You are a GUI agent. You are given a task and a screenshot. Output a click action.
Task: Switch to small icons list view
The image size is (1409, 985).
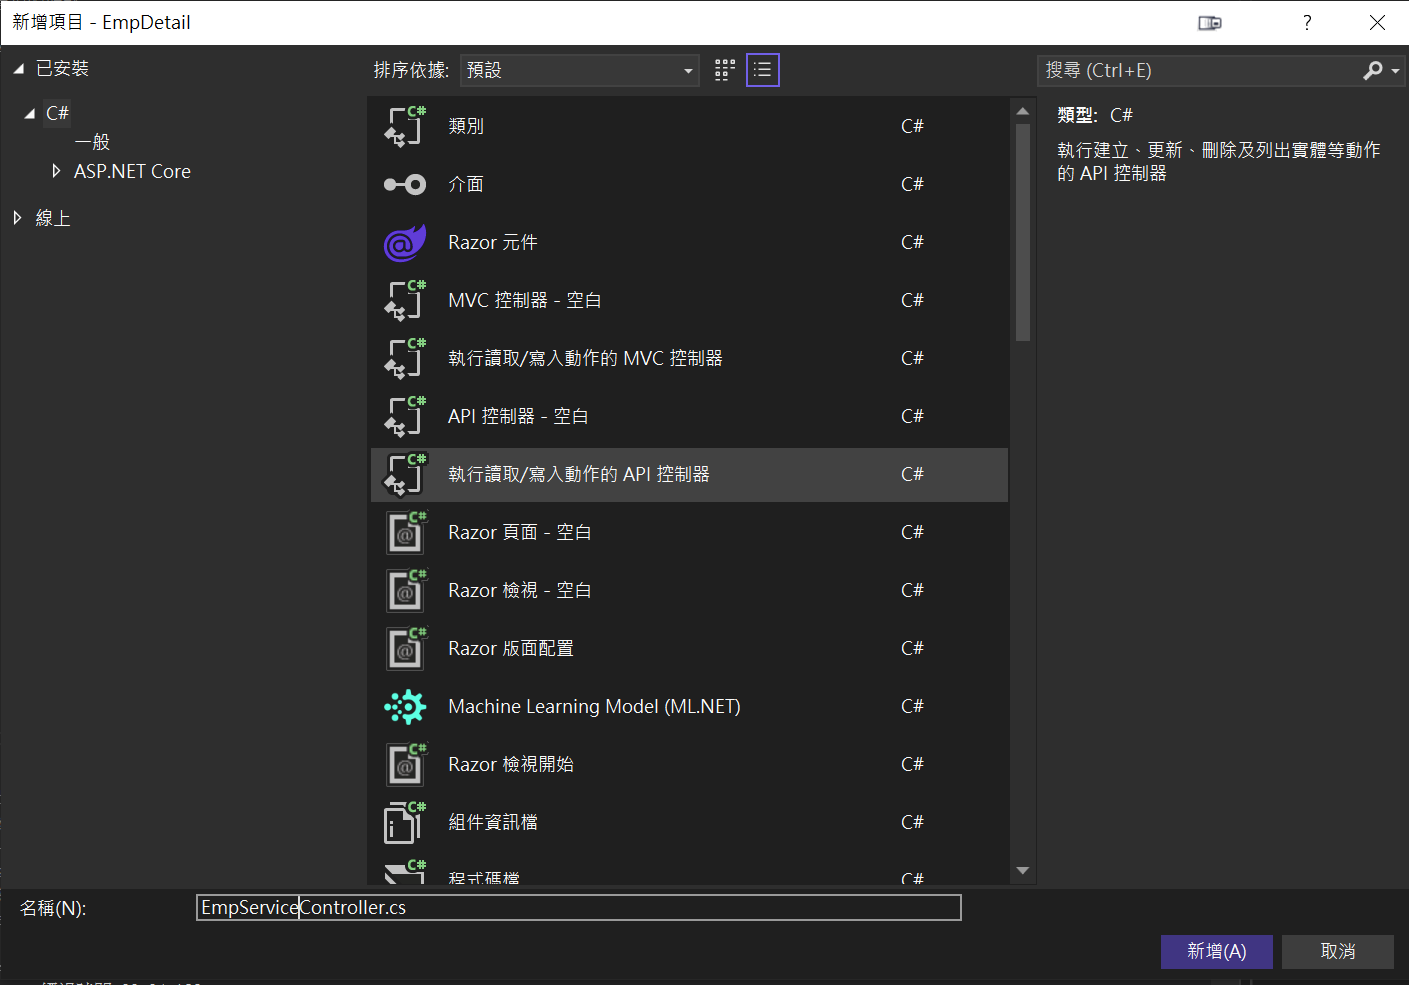click(x=762, y=70)
